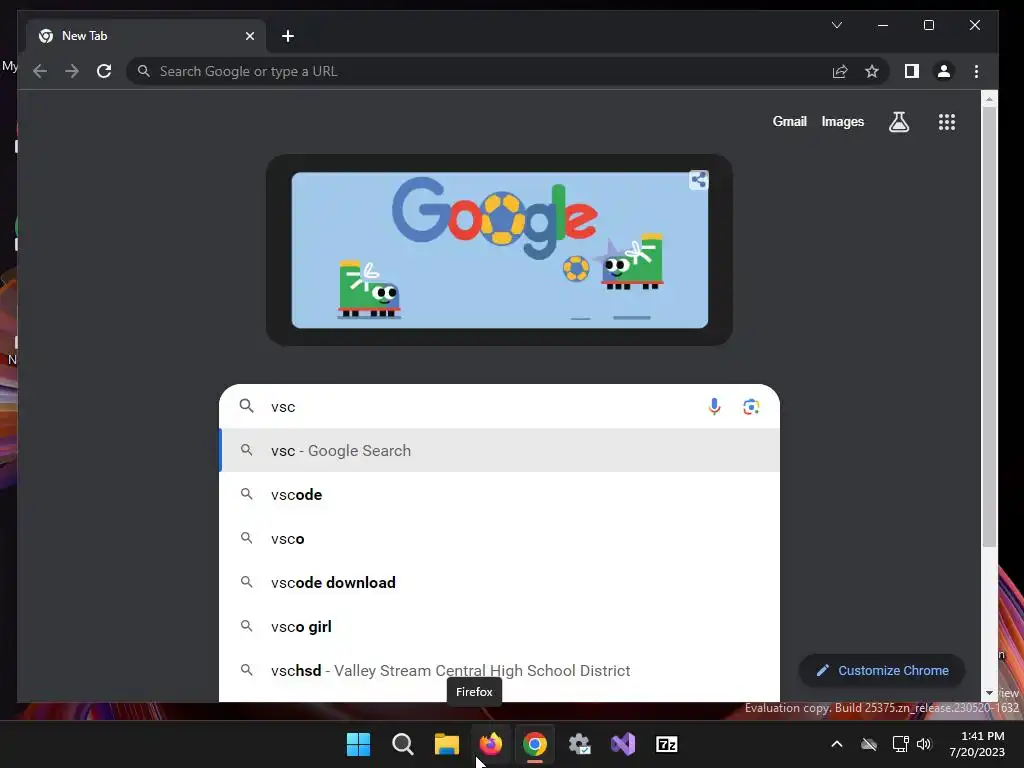Choose the "vsco" suggestion
The image size is (1024, 768).
(500, 538)
